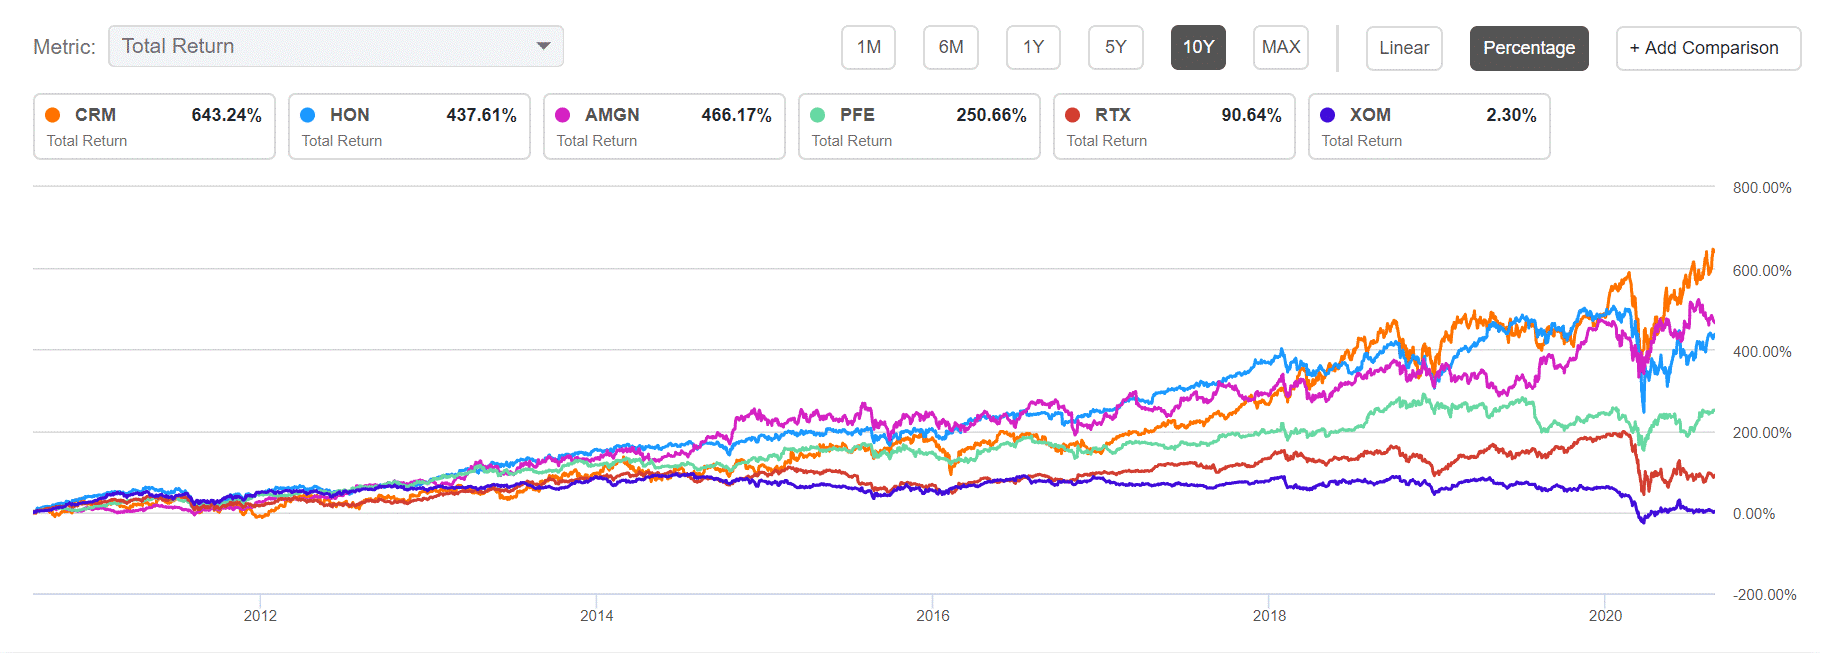Click the dropdown arrow in the Metric selector

543,46
